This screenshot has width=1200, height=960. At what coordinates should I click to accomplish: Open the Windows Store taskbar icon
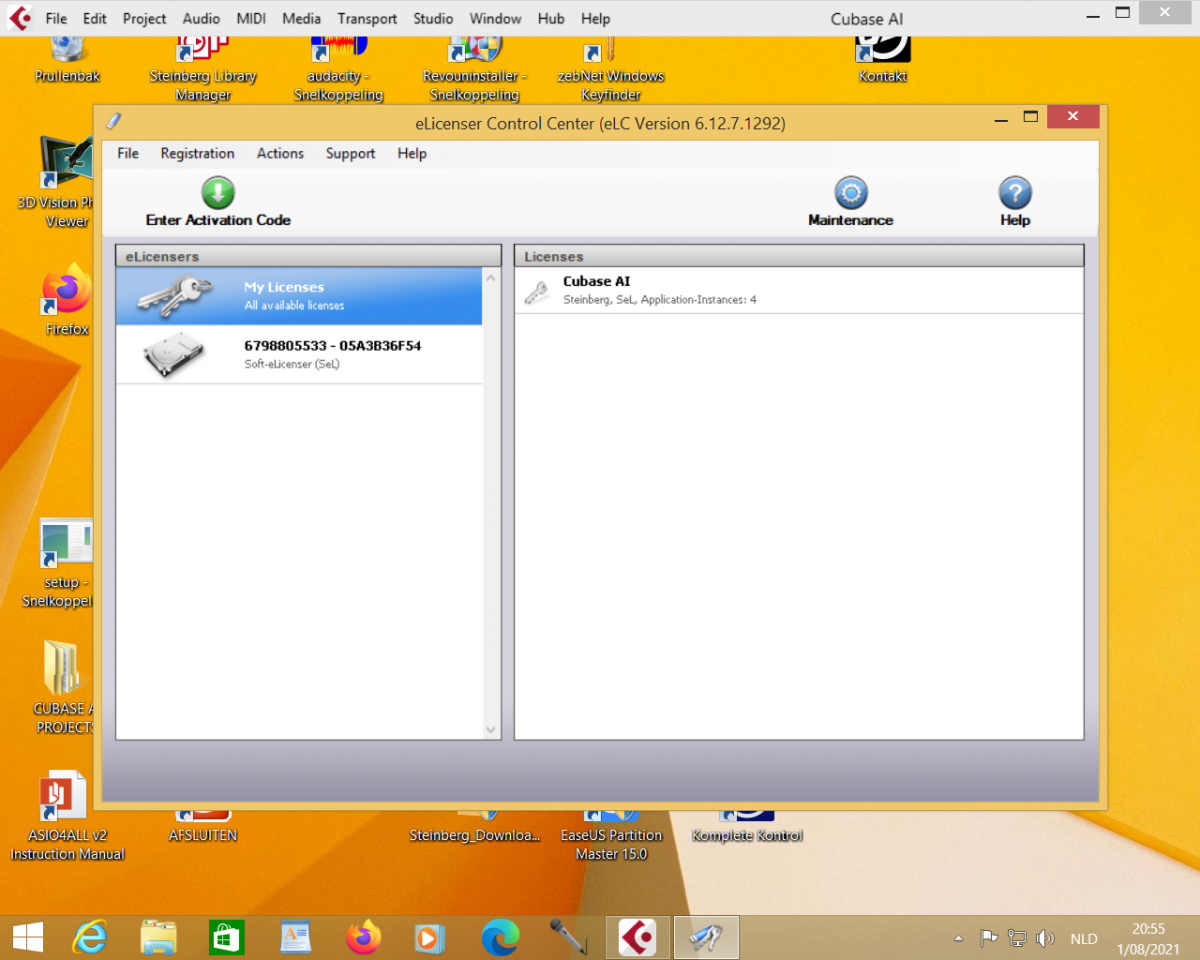pyautogui.click(x=227, y=937)
